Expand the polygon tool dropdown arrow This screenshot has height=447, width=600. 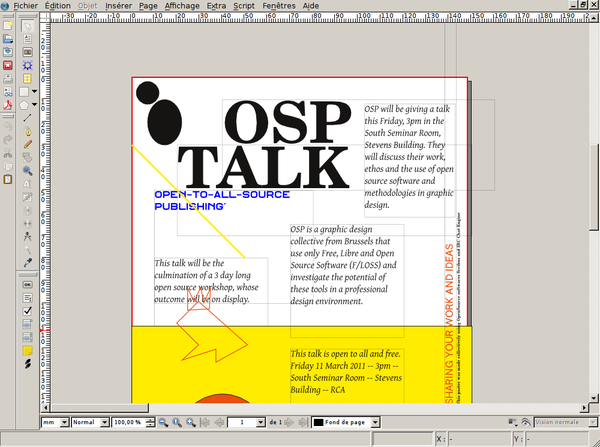coord(34,104)
